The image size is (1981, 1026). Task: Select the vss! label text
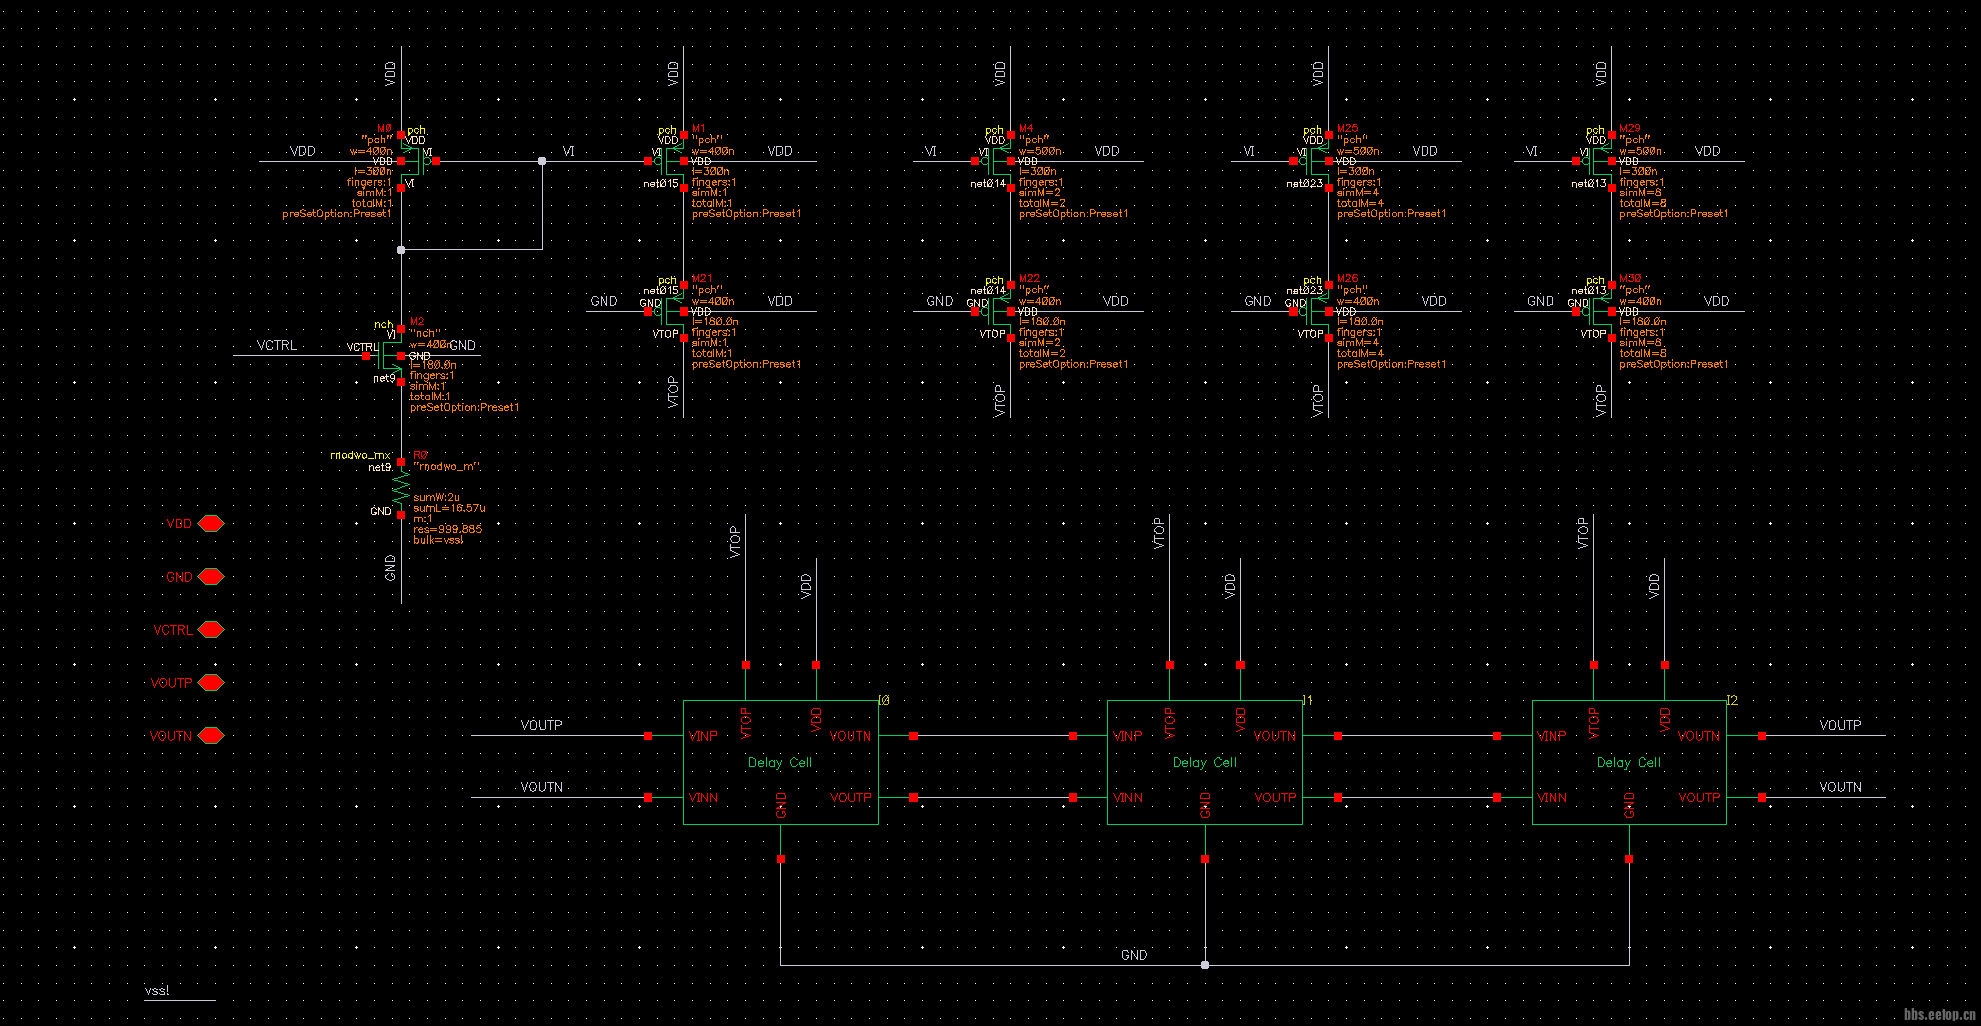[157, 991]
